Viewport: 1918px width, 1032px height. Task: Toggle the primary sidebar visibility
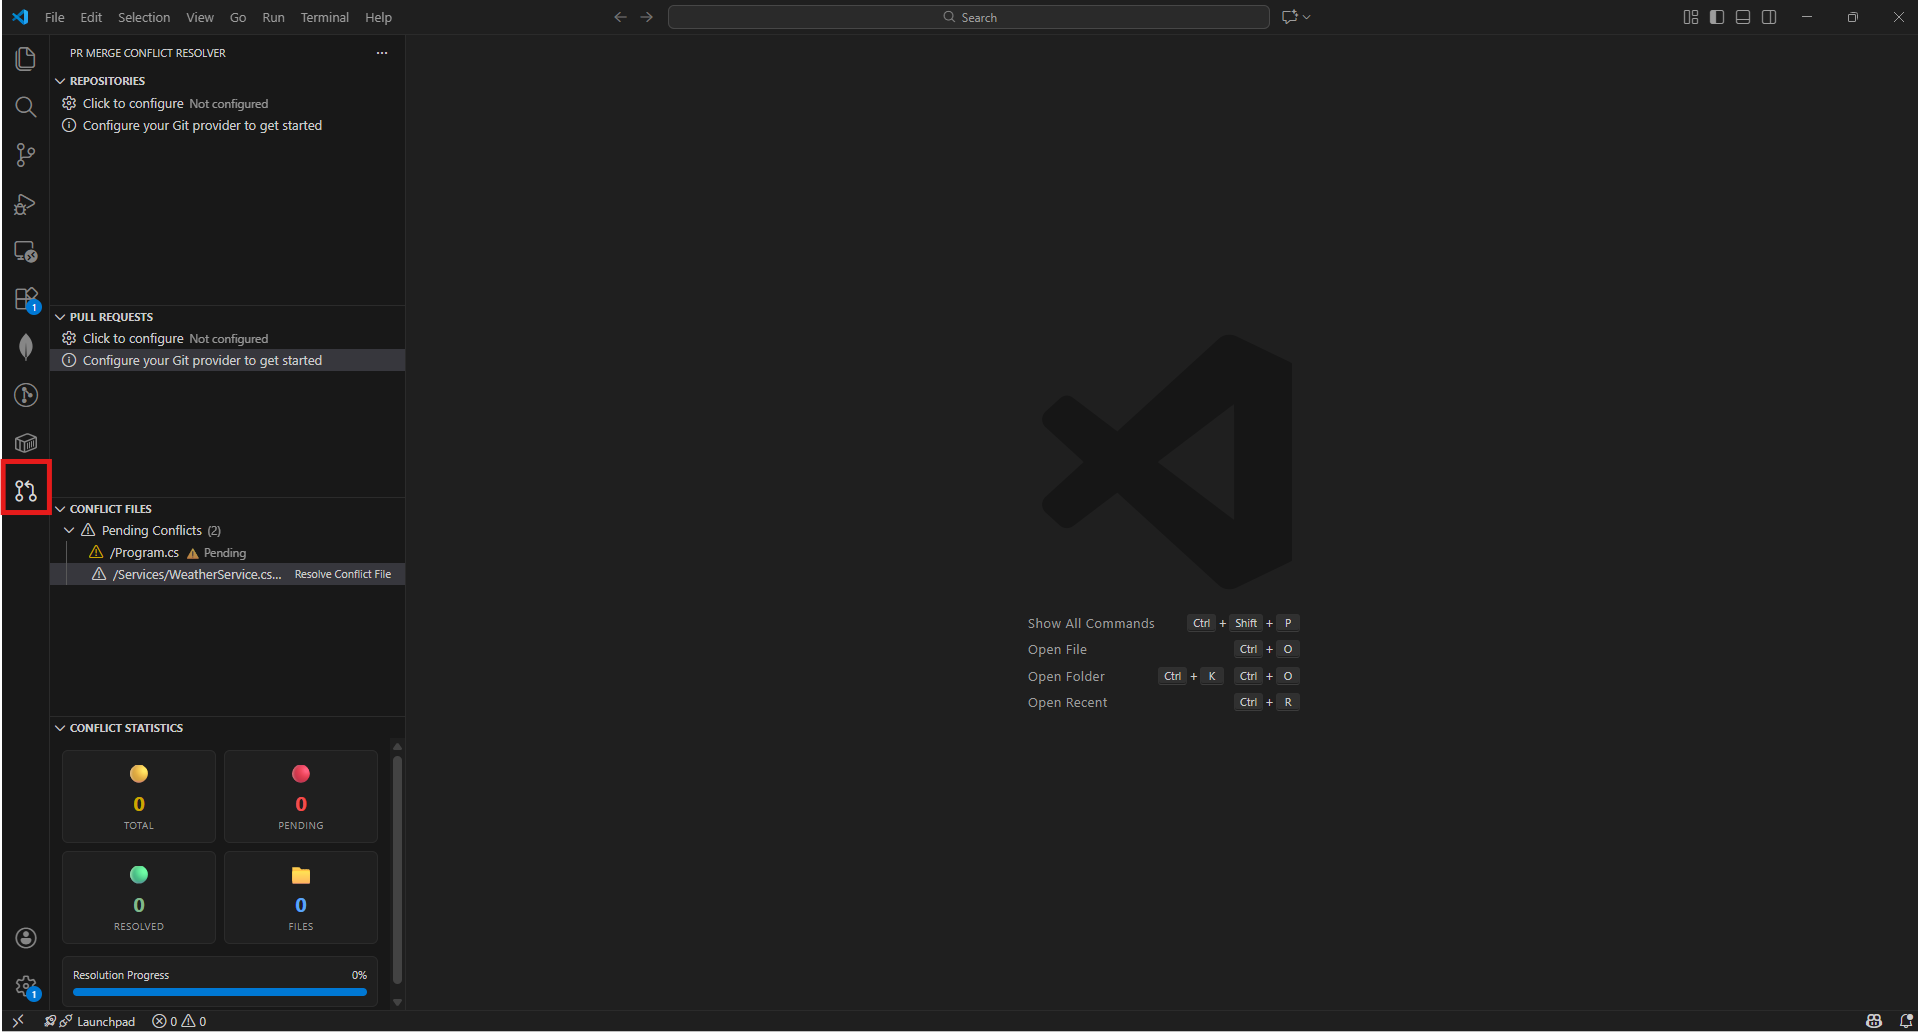(x=1716, y=17)
